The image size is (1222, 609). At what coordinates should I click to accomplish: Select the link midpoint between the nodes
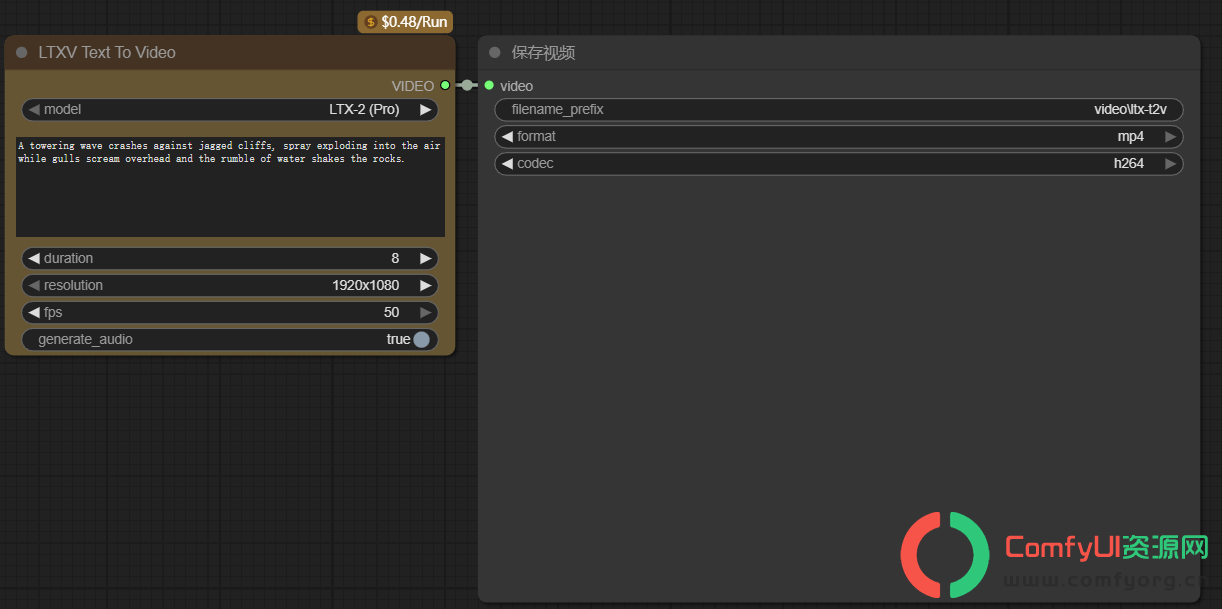(x=467, y=86)
